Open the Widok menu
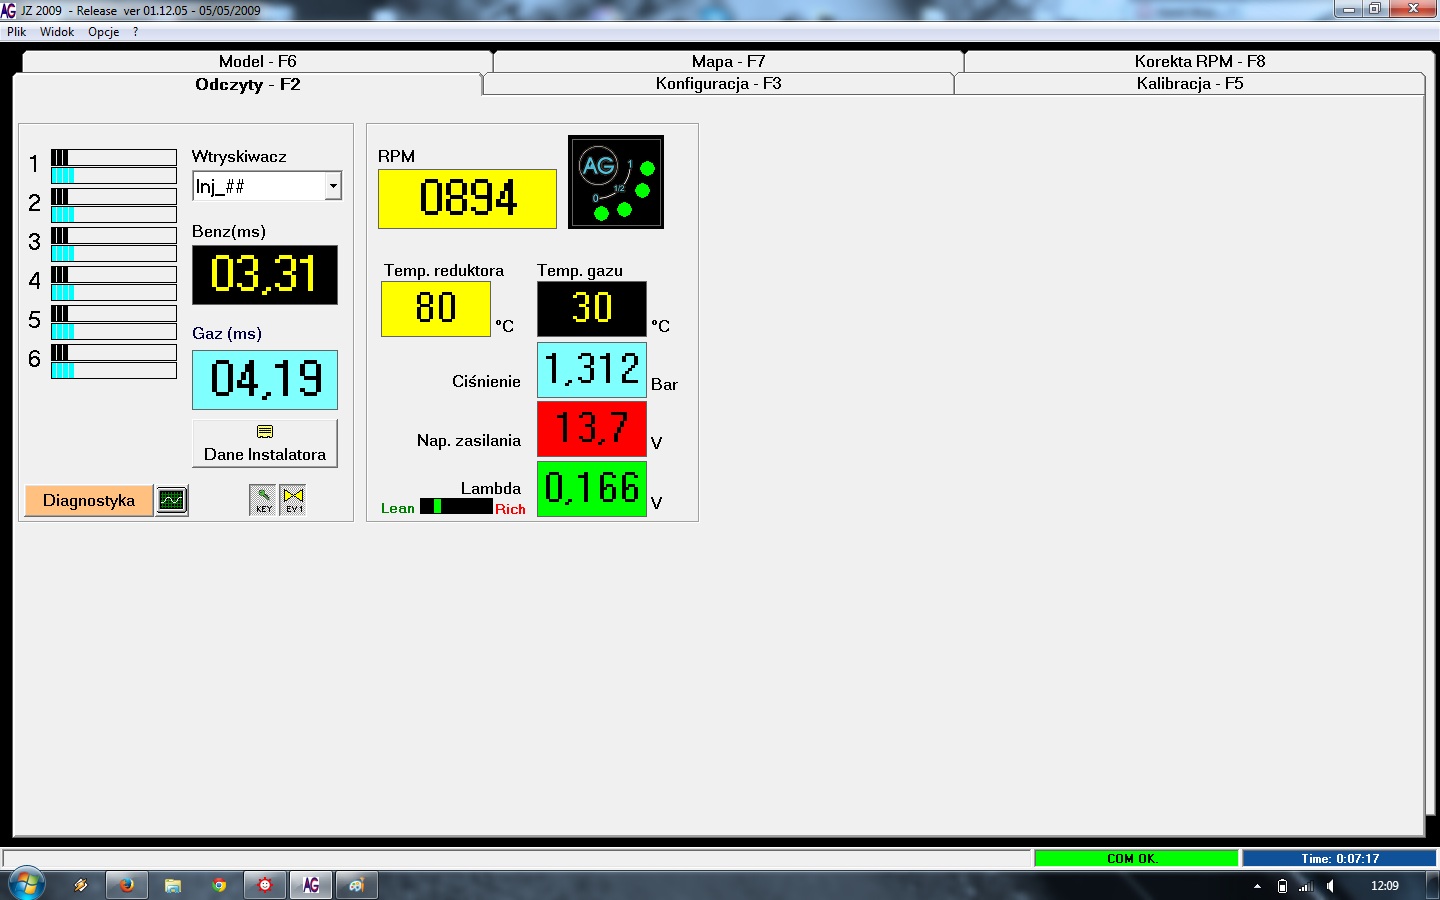This screenshot has height=900, width=1440. point(57,32)
